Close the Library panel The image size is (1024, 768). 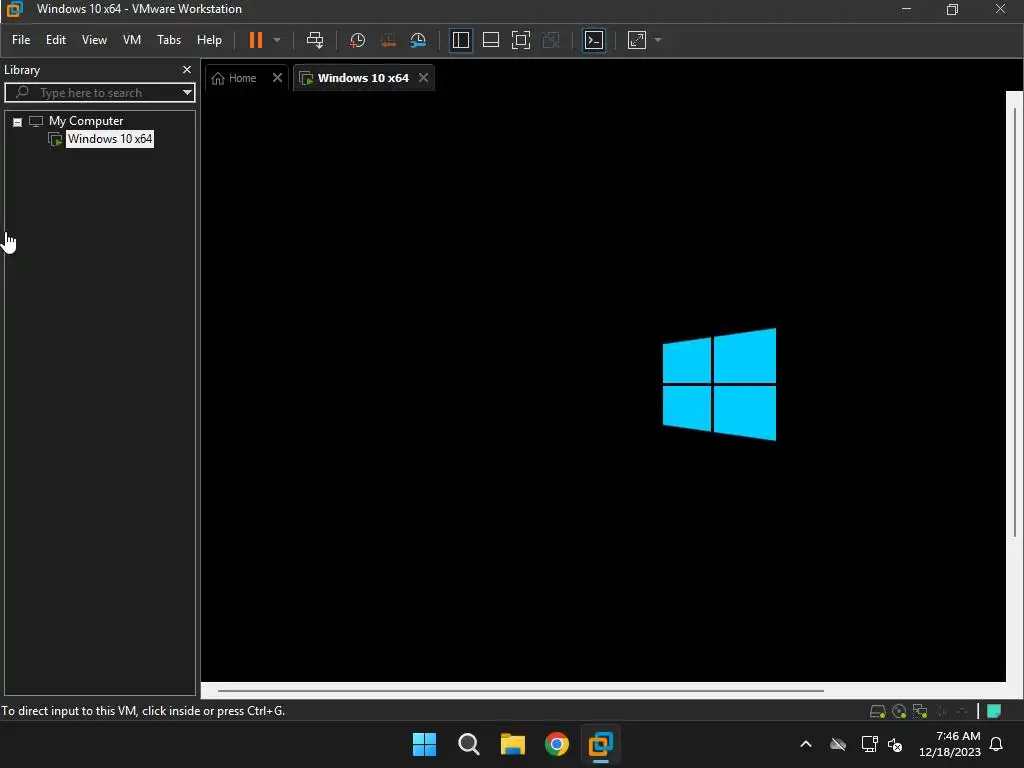(187, 69)
